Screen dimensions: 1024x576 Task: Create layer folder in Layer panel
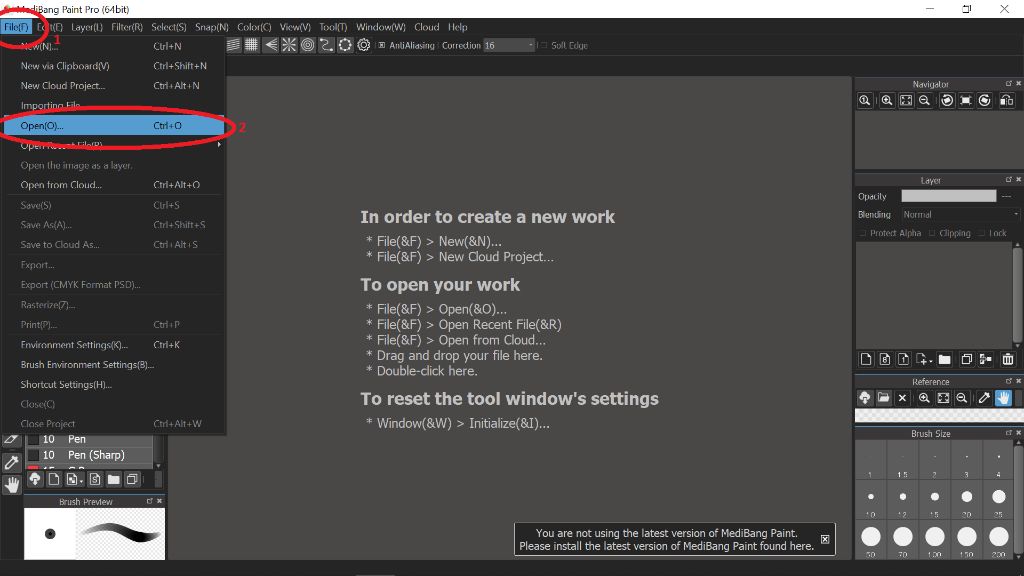944,359
